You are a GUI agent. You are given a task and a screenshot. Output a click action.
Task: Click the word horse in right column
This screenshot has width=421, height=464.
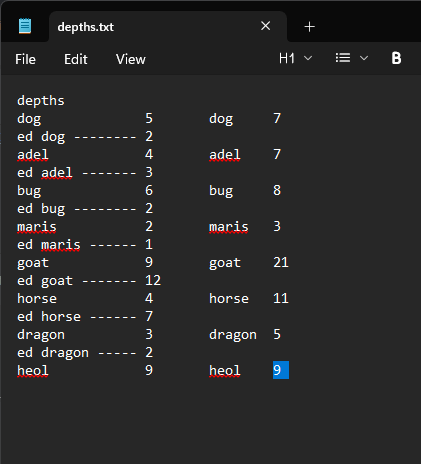pyautogui.click(x=229, y=298)
